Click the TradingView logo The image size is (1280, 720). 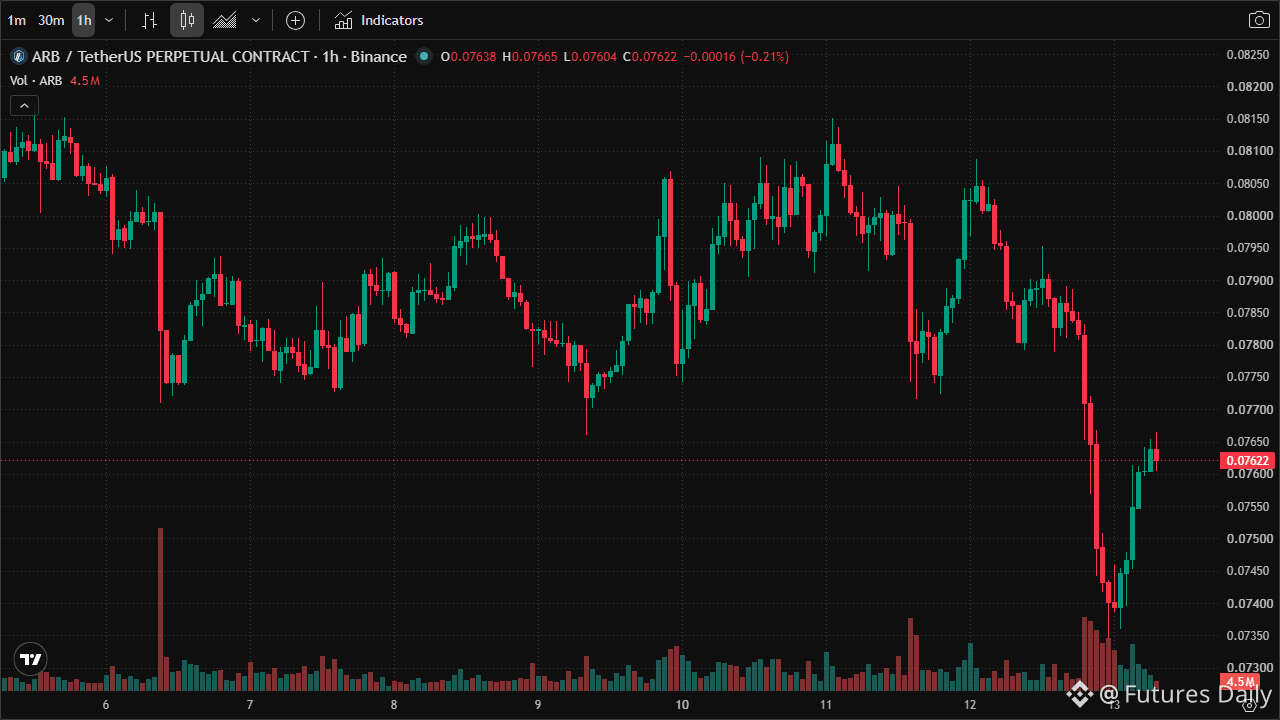(x=31, y=659)
